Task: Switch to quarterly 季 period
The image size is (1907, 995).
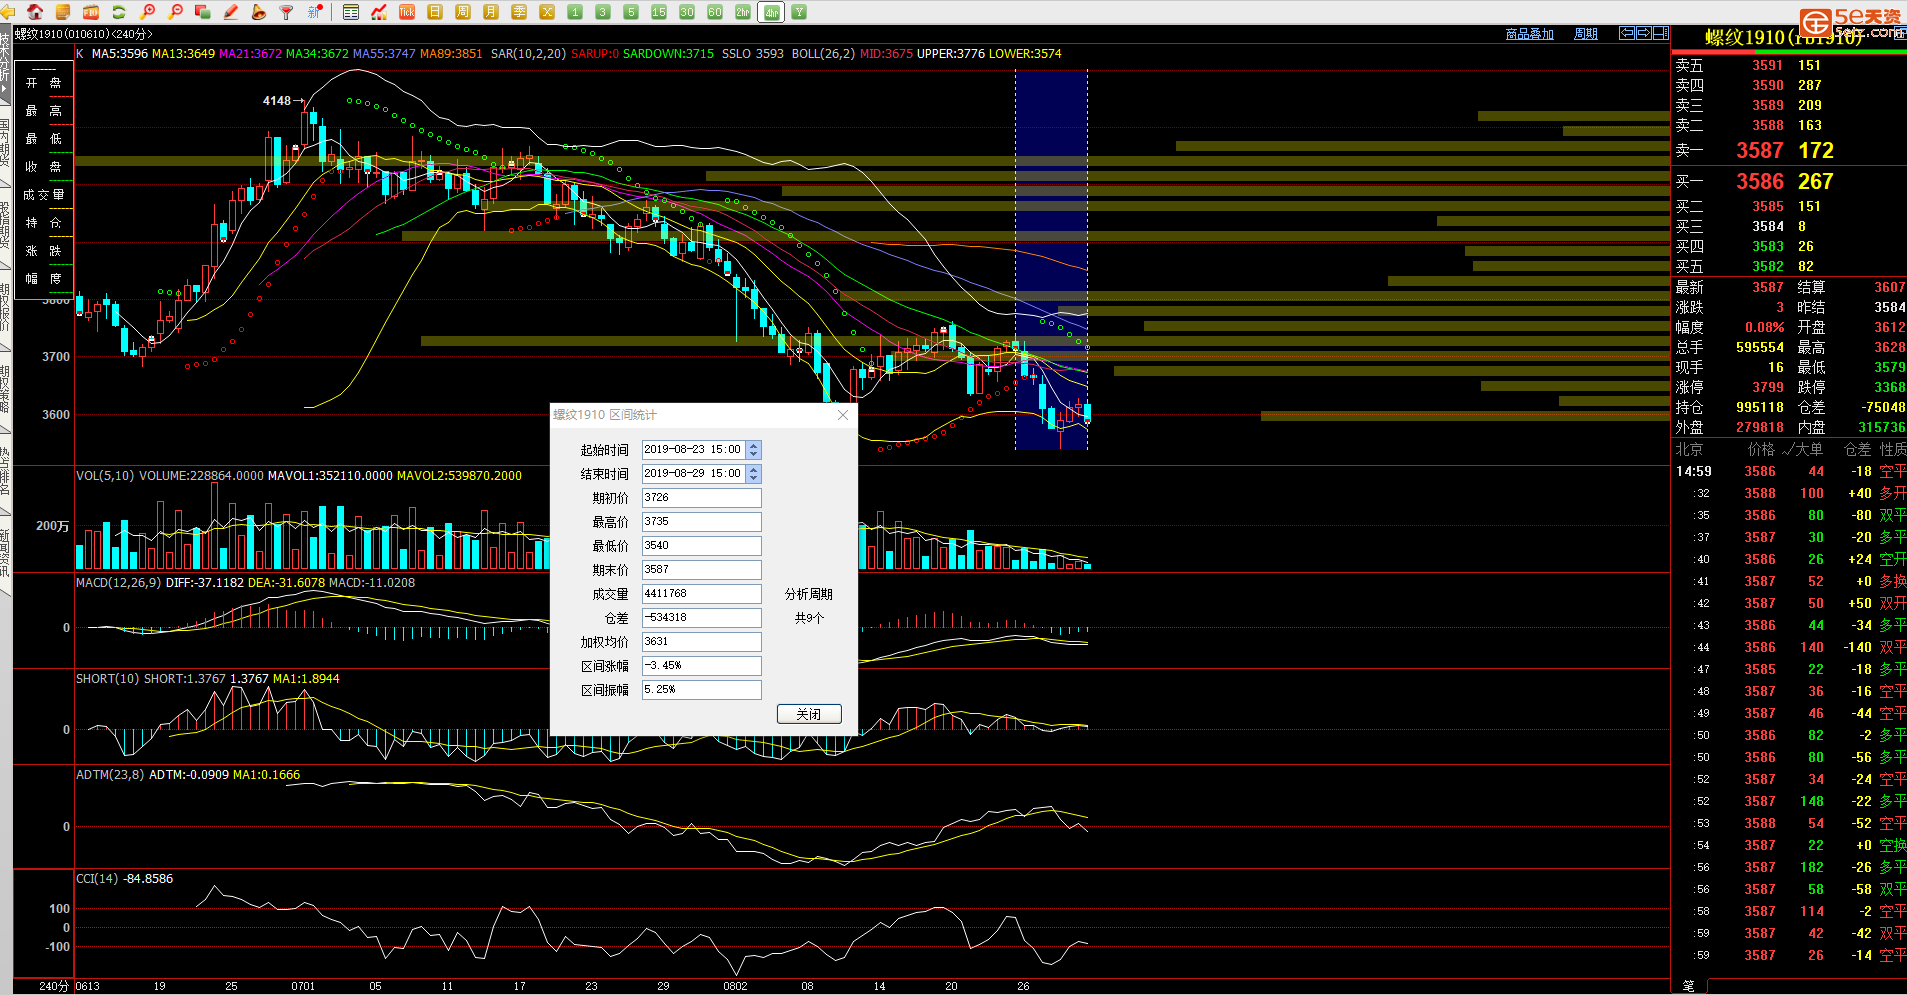Action: (x=519, y=12)
